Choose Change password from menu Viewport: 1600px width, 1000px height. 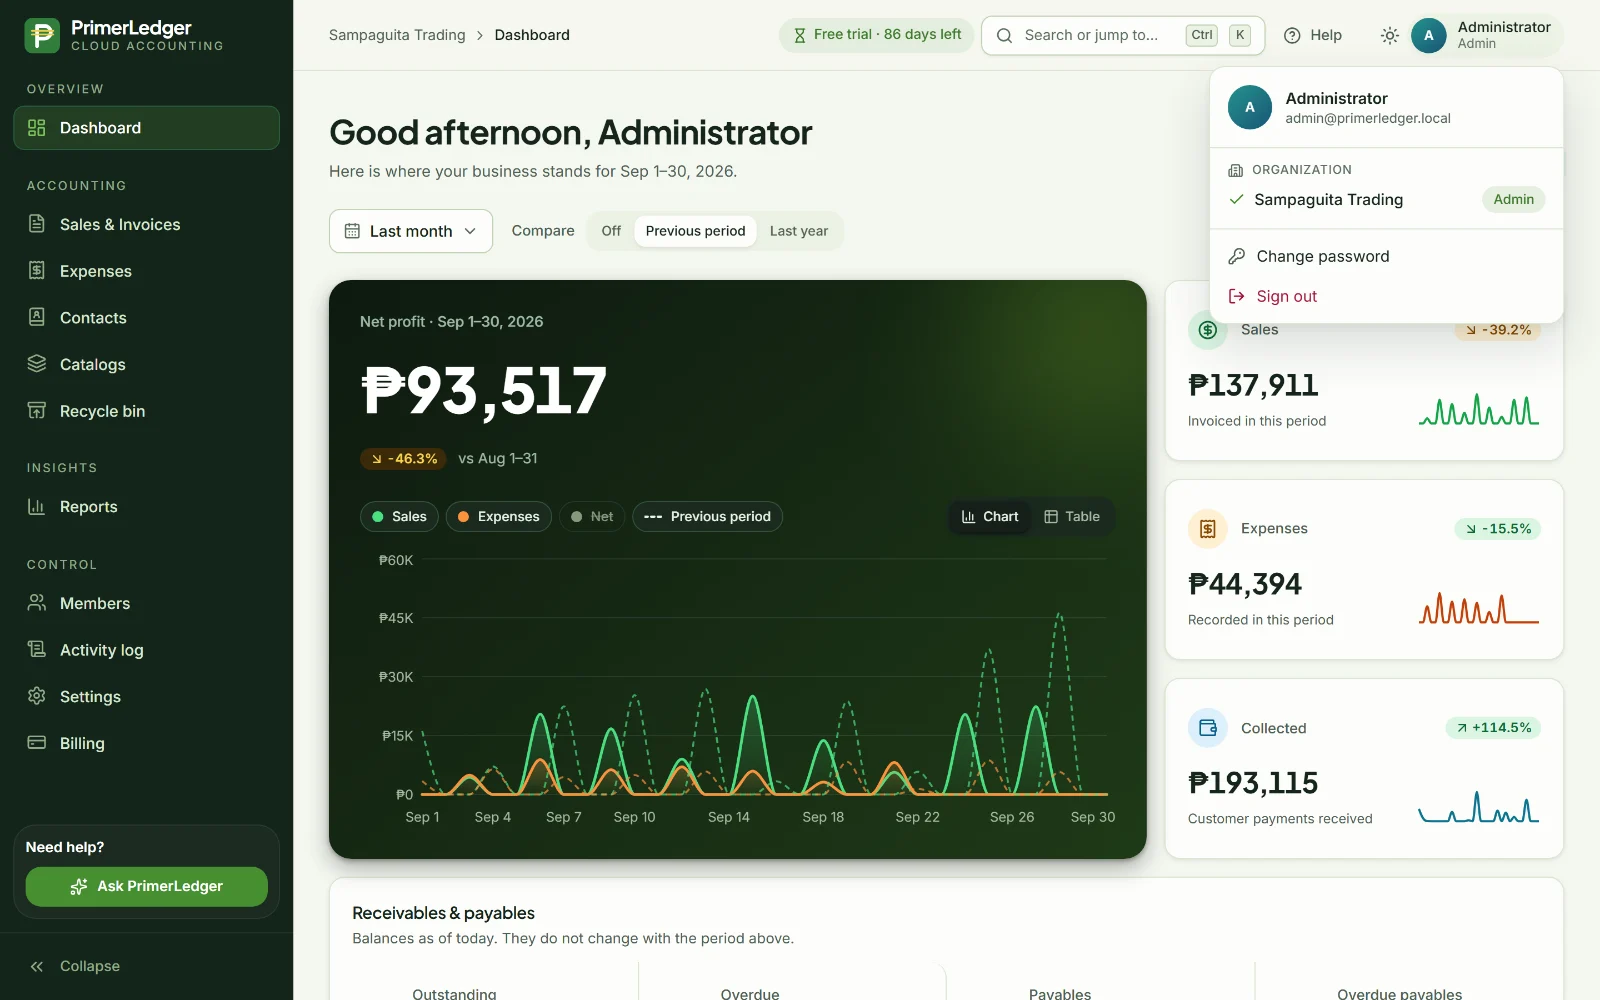tap(1386, 256)
